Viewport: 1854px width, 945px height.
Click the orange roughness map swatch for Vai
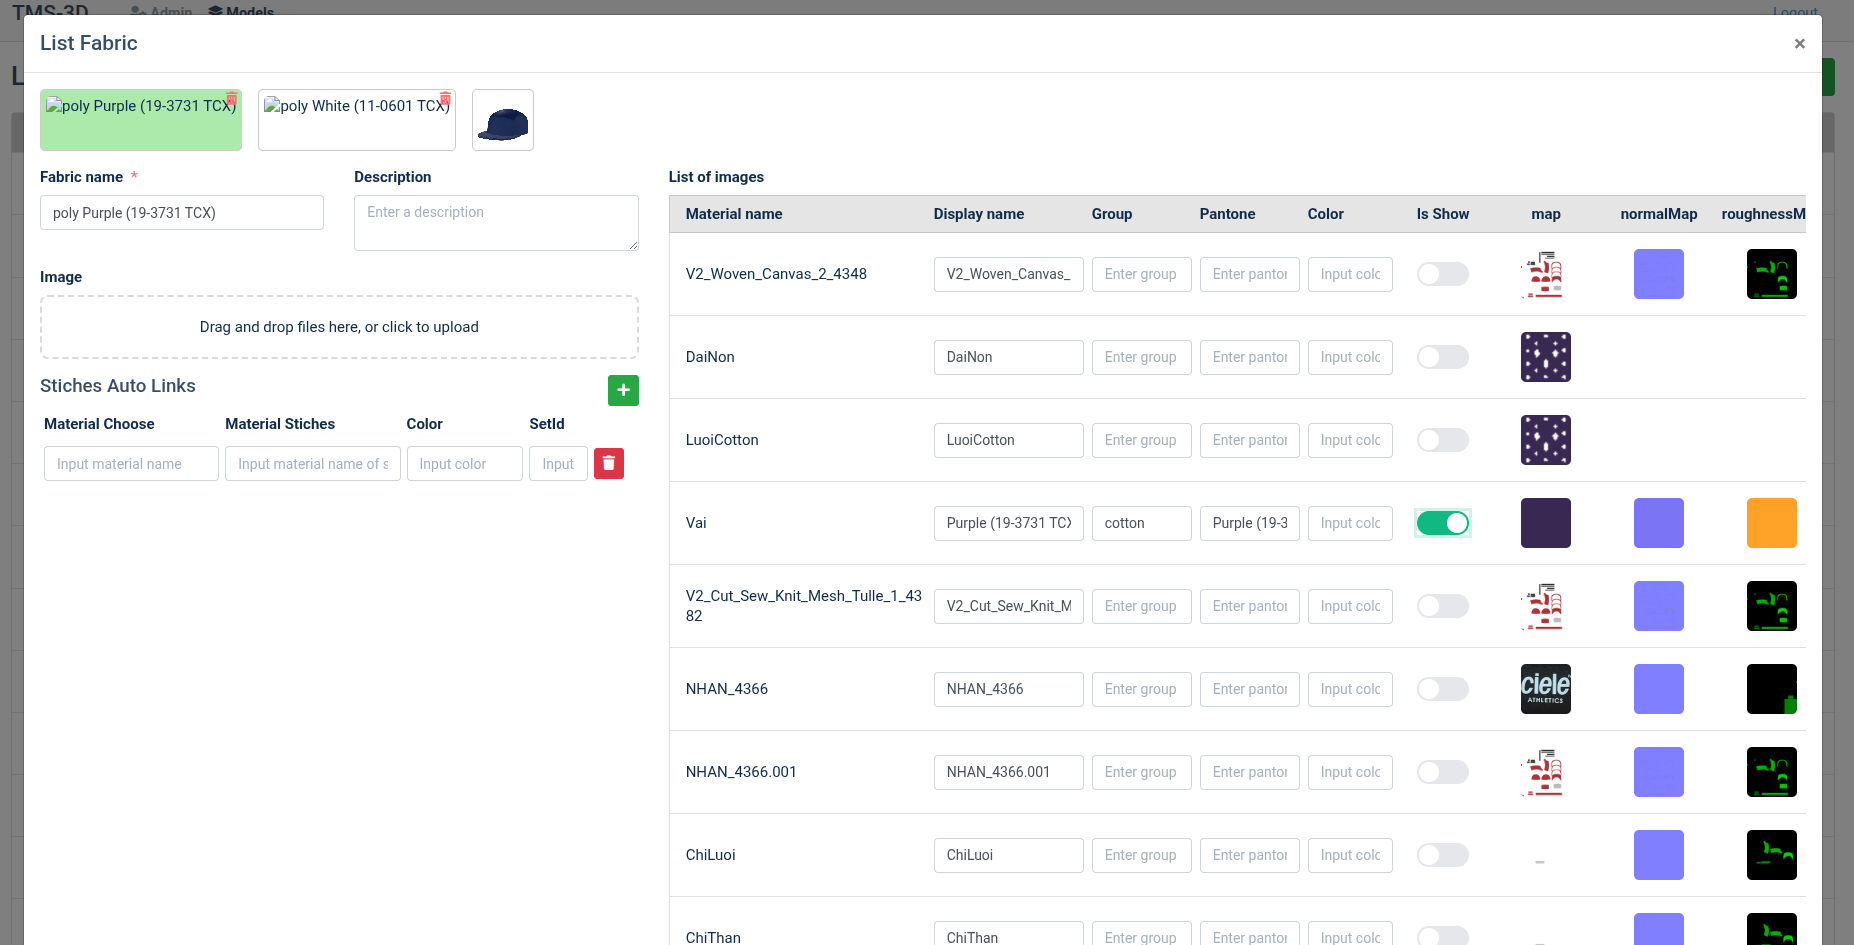1771,523
